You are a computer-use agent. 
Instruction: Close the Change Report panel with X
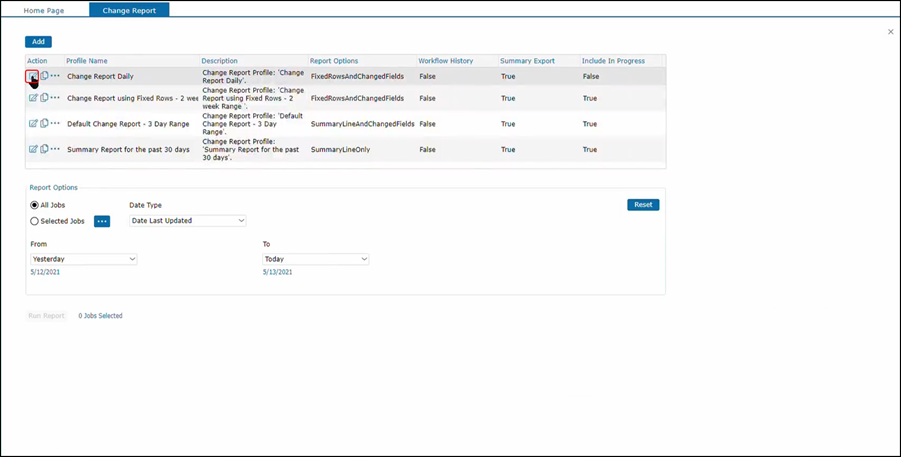coord(891,32)
